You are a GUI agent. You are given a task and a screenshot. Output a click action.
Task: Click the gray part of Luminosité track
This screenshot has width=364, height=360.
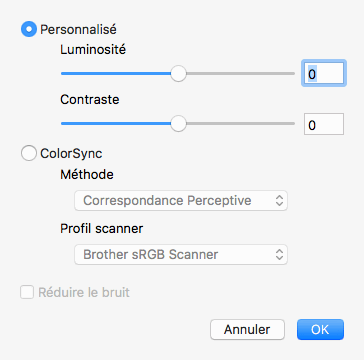[x=240, y=73]
